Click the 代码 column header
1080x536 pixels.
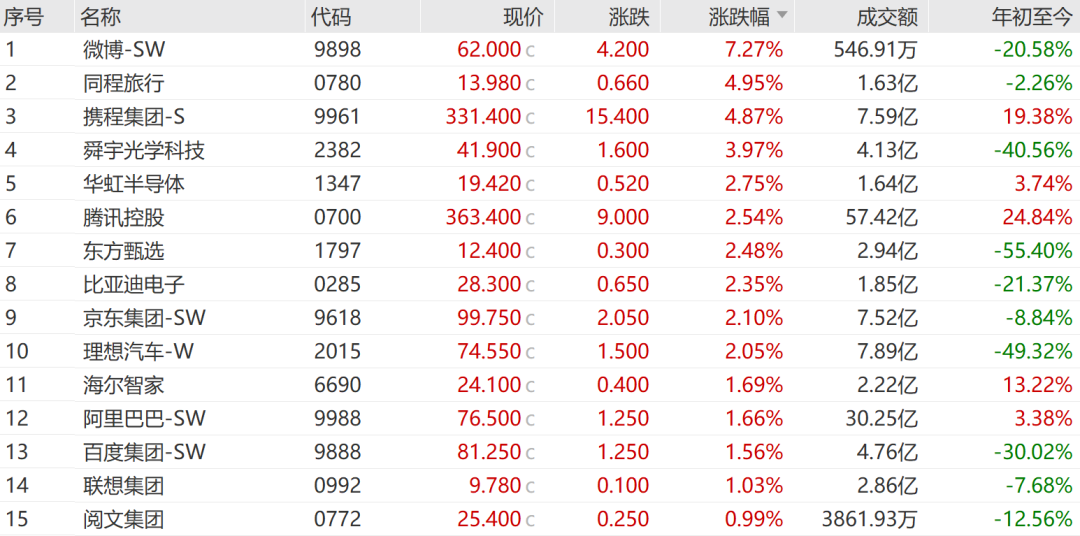coord(331,16)
